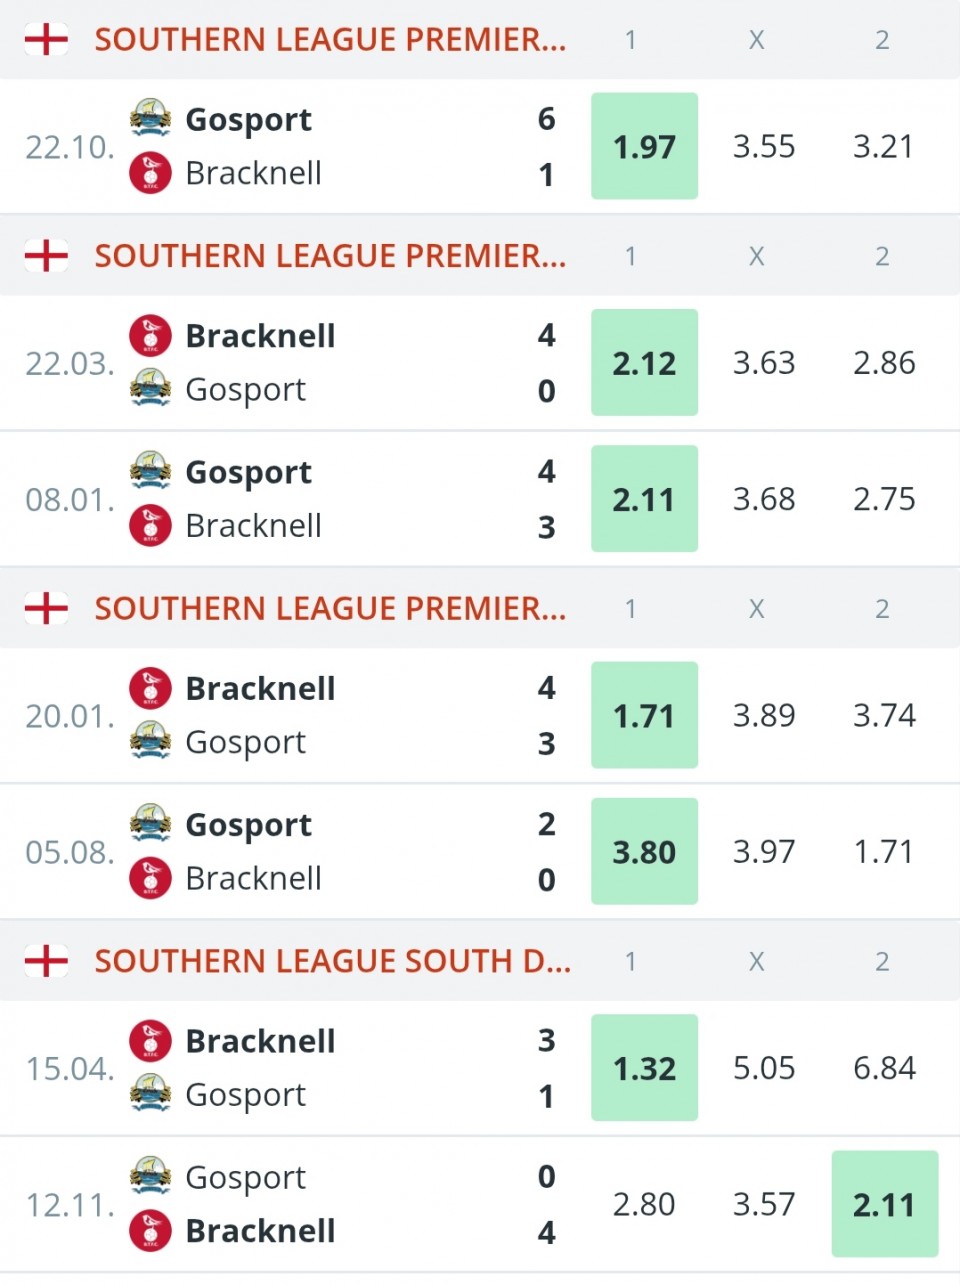Viewport: 960px width, 1285px height.
Task: Select away odds 2.75
Action: pos(884,499)
